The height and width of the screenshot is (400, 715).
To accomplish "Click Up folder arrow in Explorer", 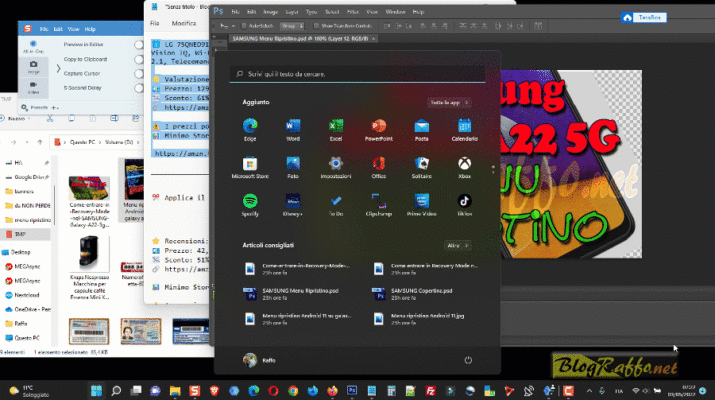I will pyautogui.click(x=40, y=142).
